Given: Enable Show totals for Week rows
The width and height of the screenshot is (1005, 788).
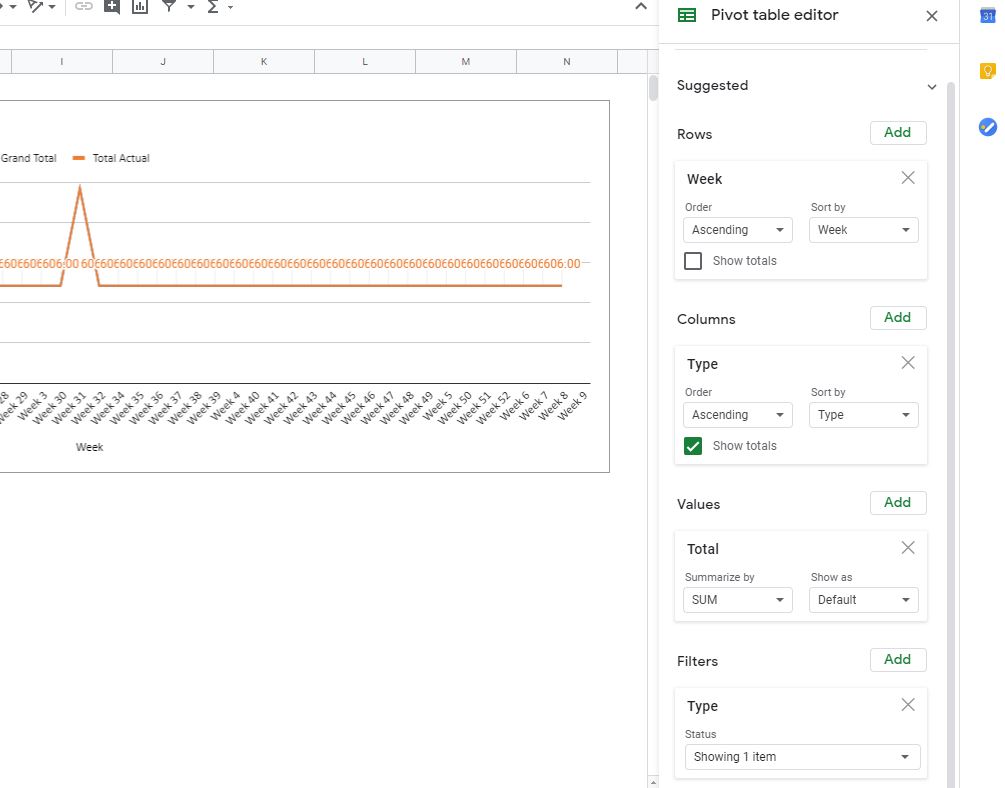Looking at the screenshot, I should 695,260.
